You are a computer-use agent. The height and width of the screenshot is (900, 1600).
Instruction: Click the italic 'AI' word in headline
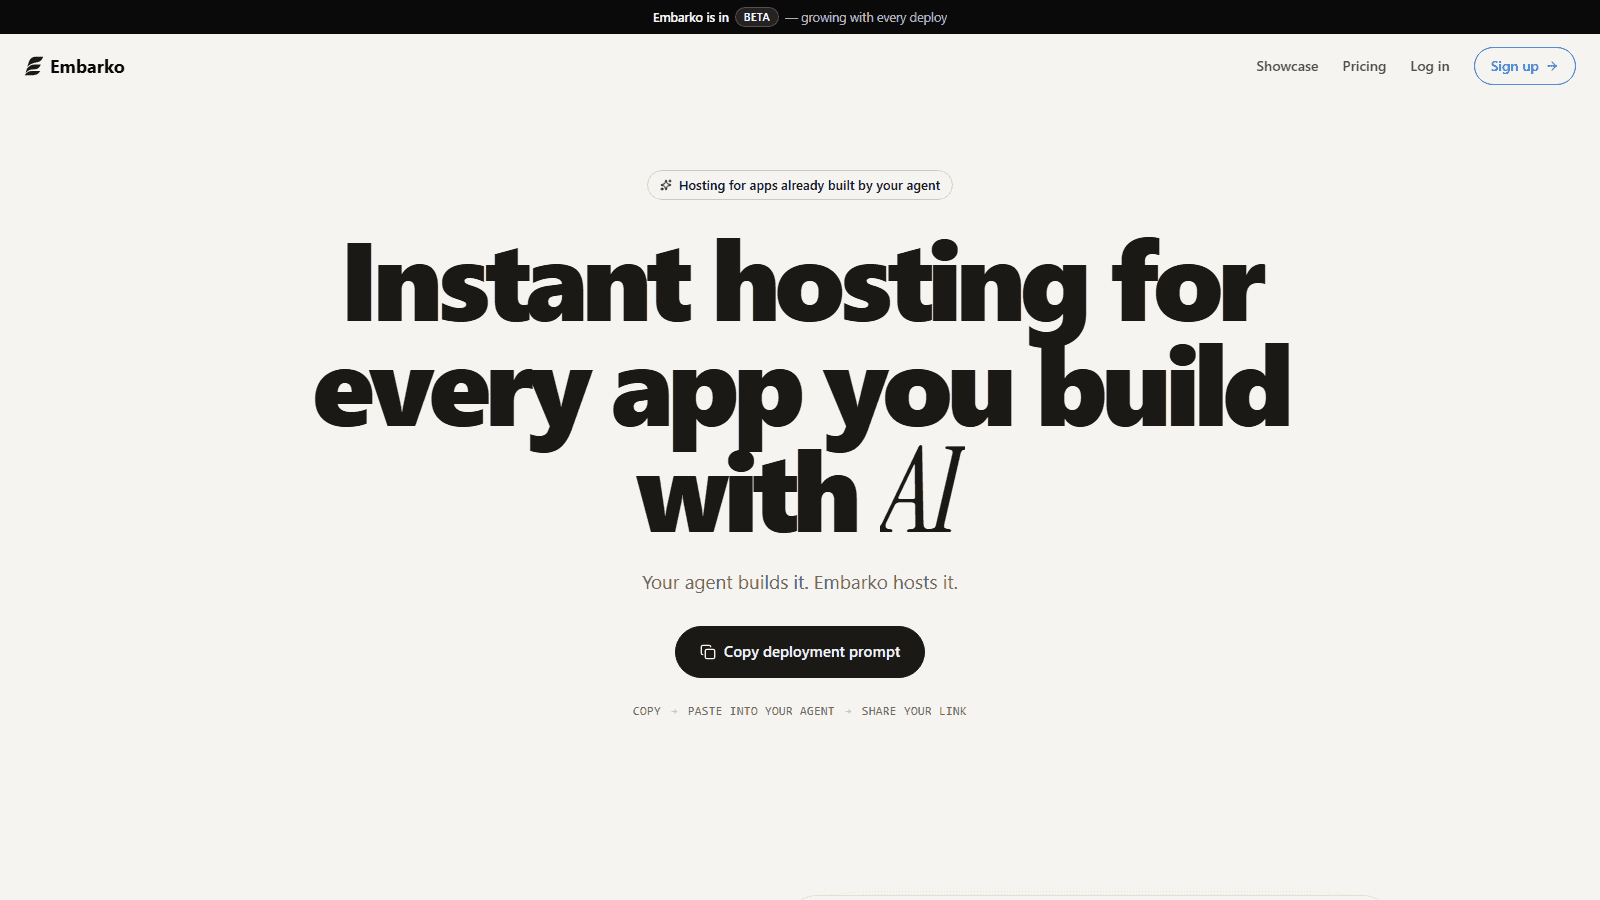(922, 490)
